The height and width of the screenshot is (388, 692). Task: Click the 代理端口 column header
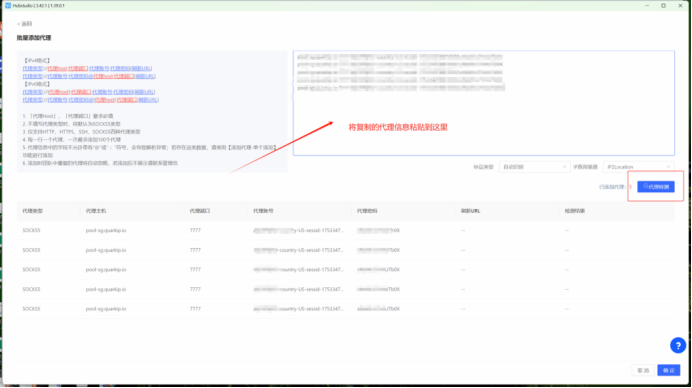(x=199, y=211)
